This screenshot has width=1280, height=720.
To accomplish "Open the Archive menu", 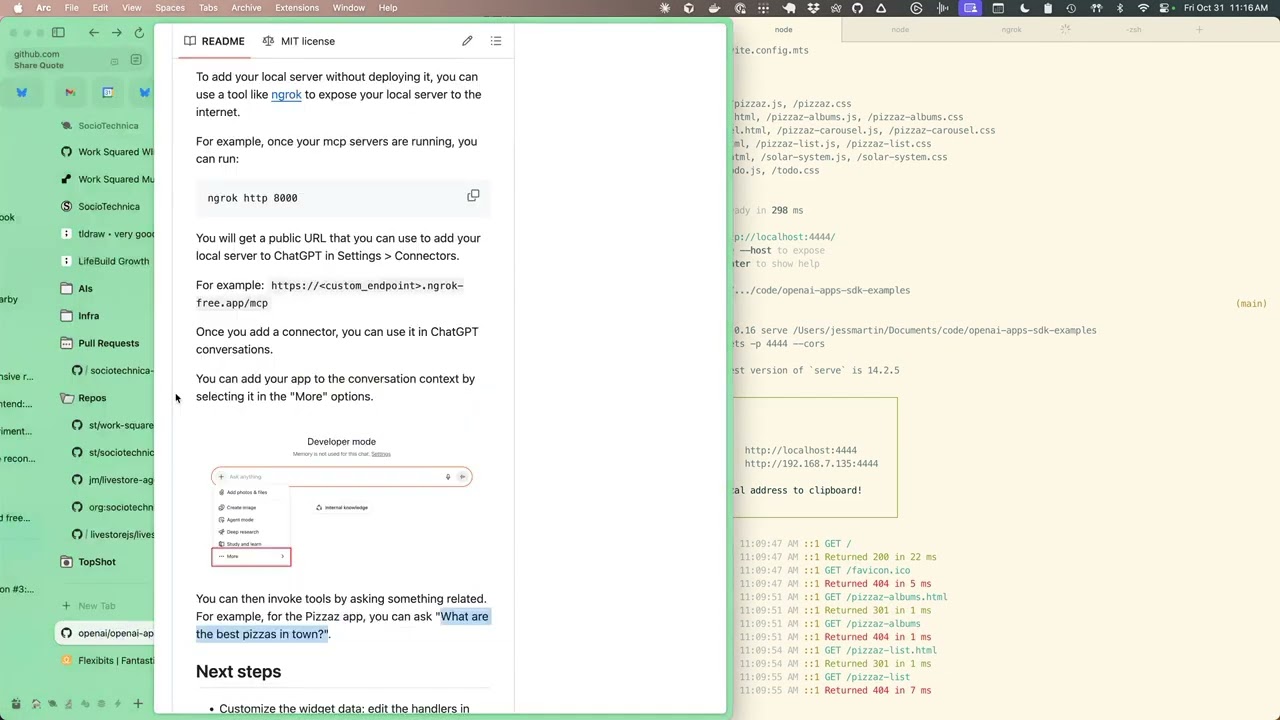I will (246, 8).
